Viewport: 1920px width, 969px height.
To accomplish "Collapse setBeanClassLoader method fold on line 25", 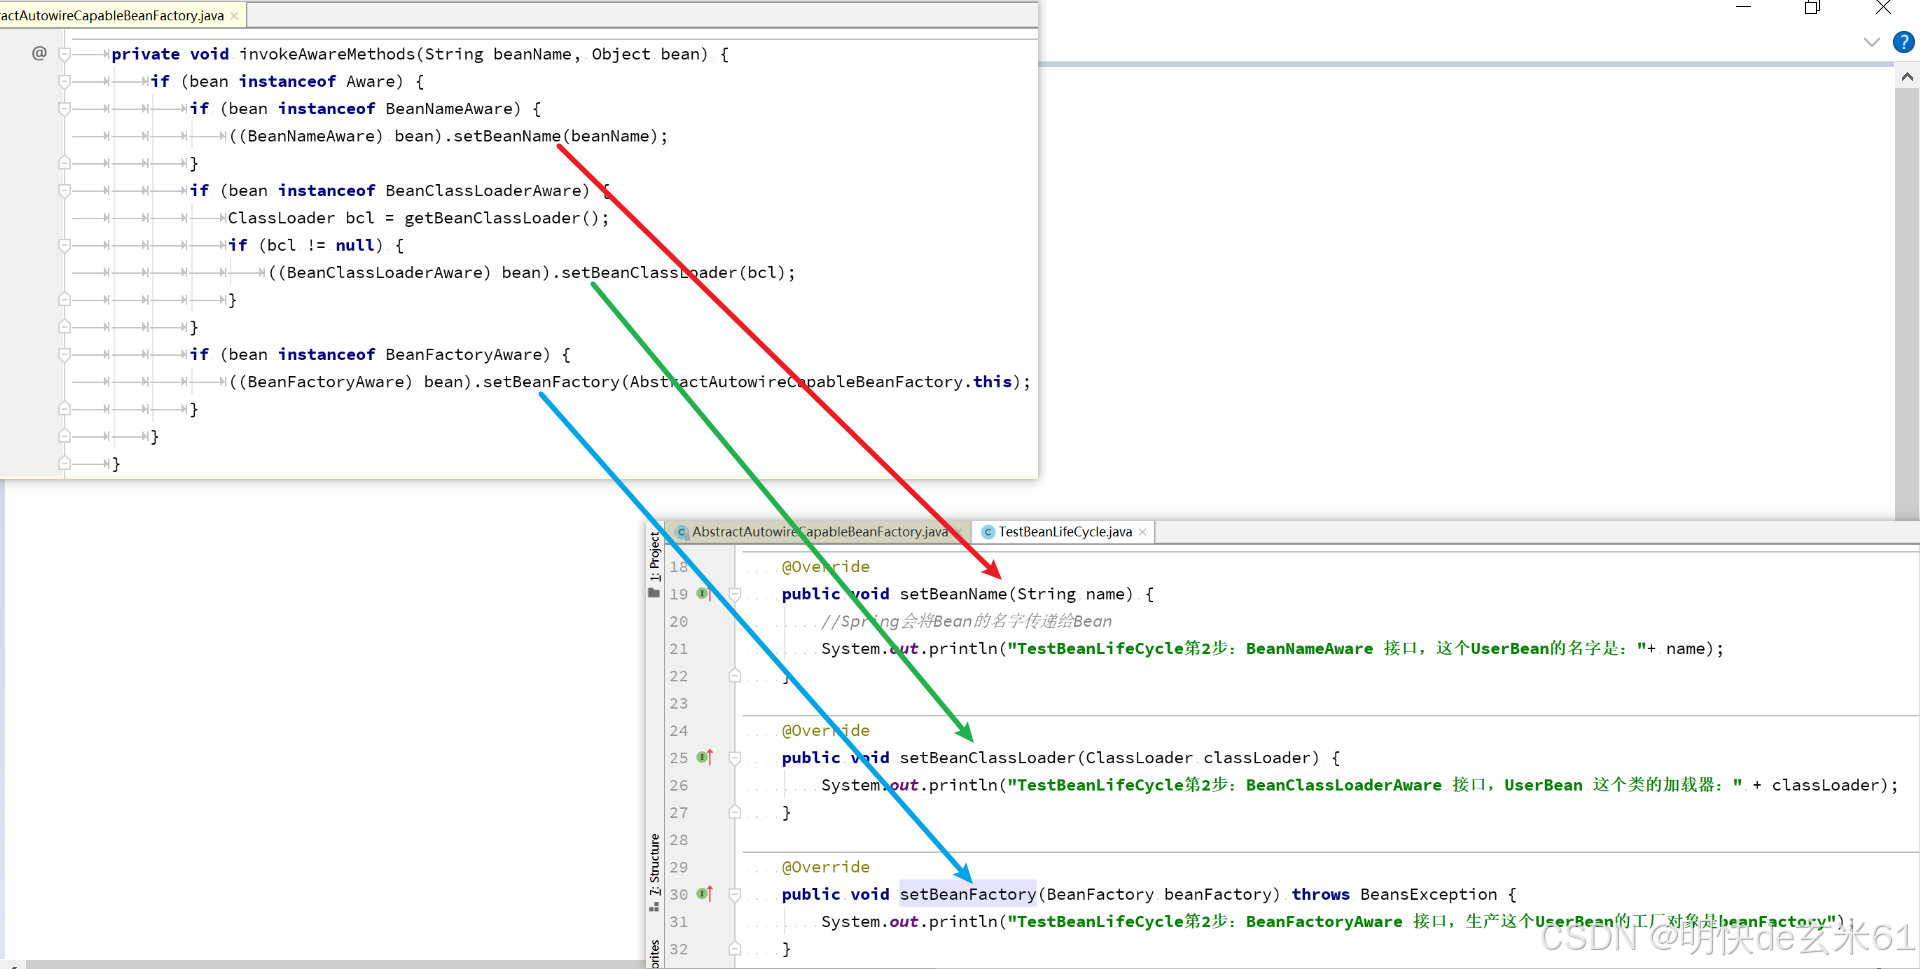I will point(735,758).
